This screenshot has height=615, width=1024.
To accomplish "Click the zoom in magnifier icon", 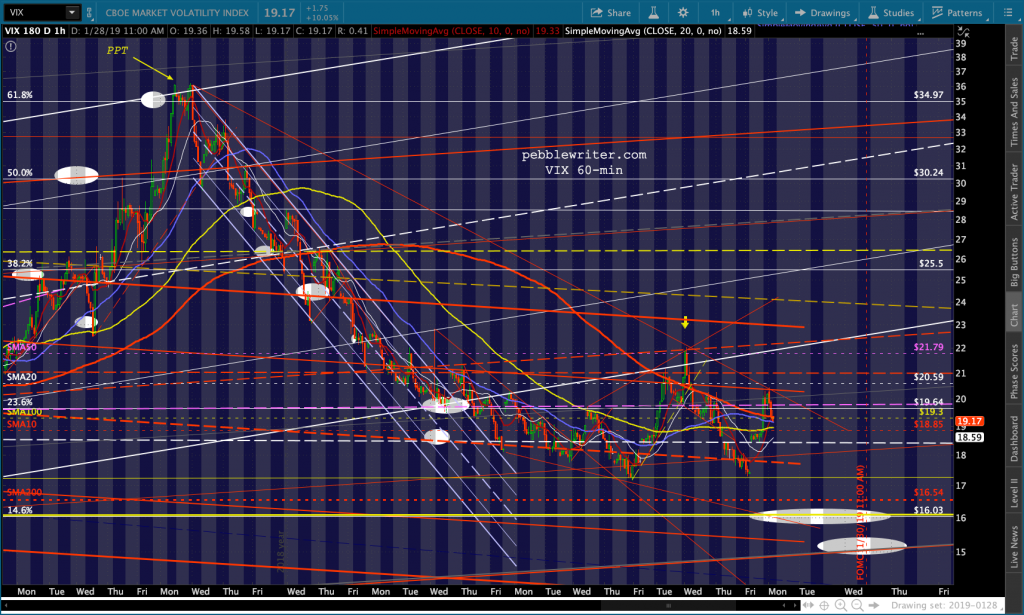I will point(841,606).
